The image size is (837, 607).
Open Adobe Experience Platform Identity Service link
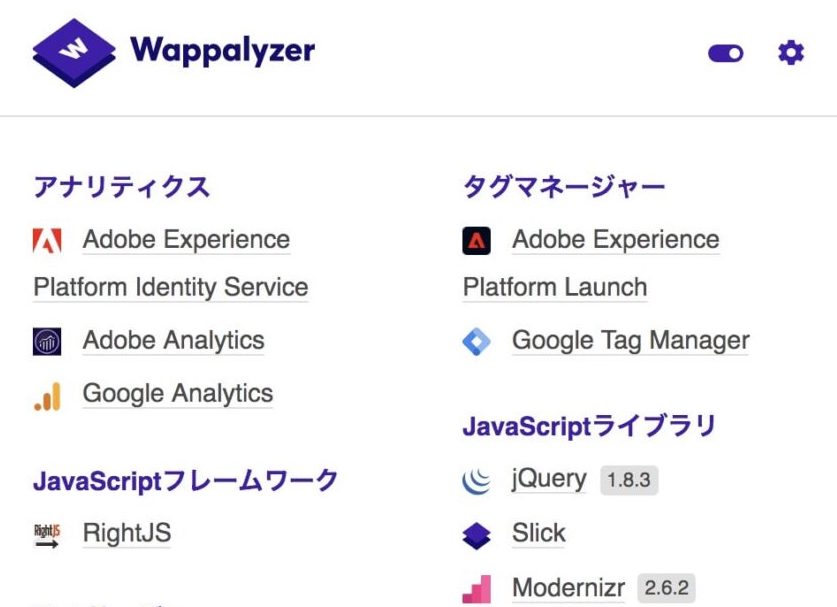point(171,263)
